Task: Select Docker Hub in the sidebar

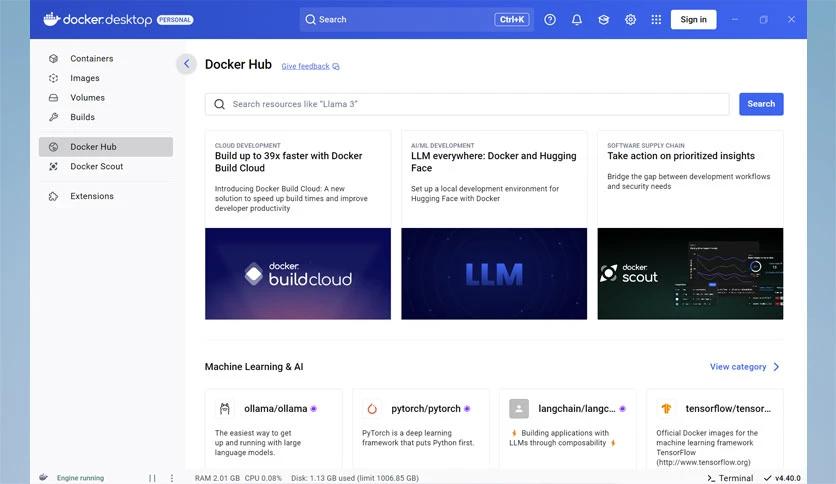Action: [106, 147]
